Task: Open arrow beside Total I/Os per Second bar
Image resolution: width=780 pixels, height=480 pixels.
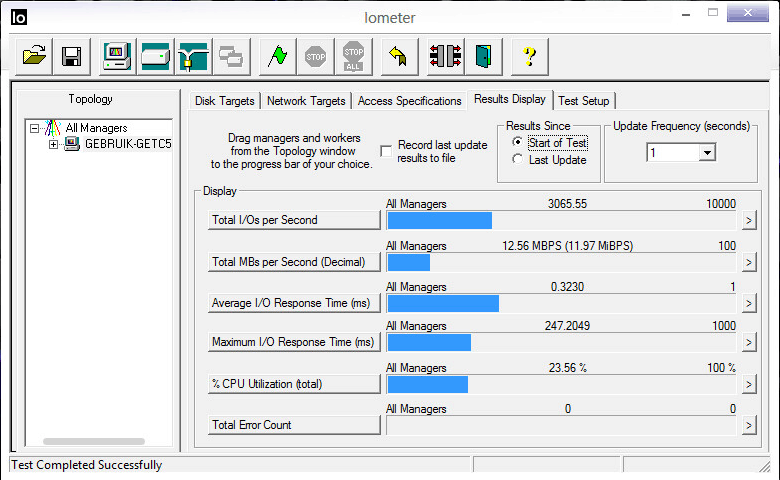Action: (x=749, y=220)
